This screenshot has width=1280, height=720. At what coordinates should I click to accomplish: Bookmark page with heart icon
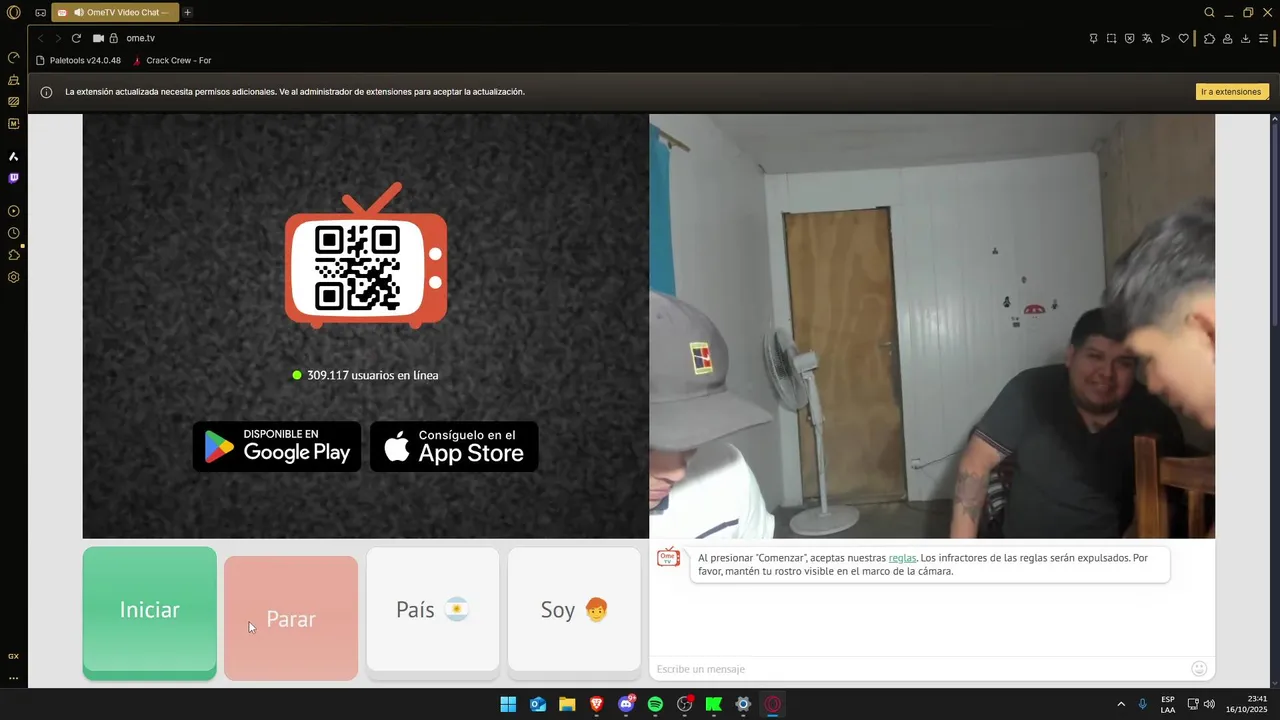coord(1183,38)
